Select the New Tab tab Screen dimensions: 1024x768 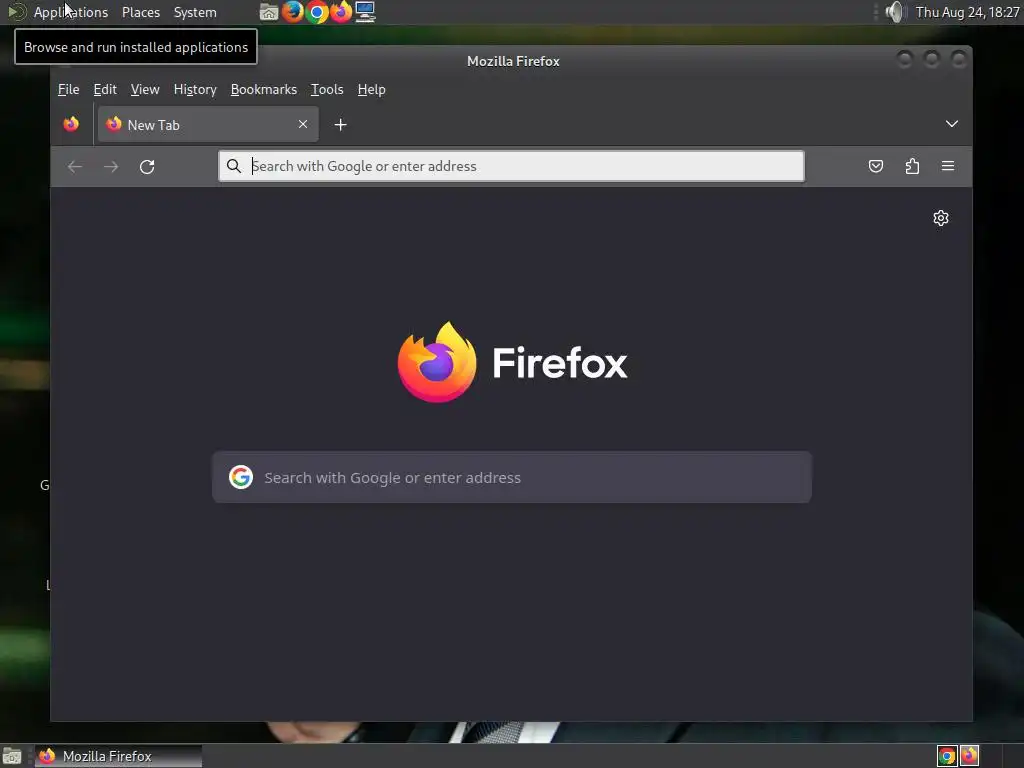click(208, 124)
